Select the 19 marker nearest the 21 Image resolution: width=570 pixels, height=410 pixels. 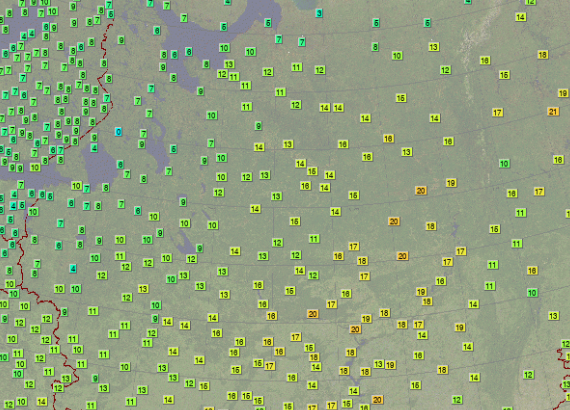click(x=563, y=93)
